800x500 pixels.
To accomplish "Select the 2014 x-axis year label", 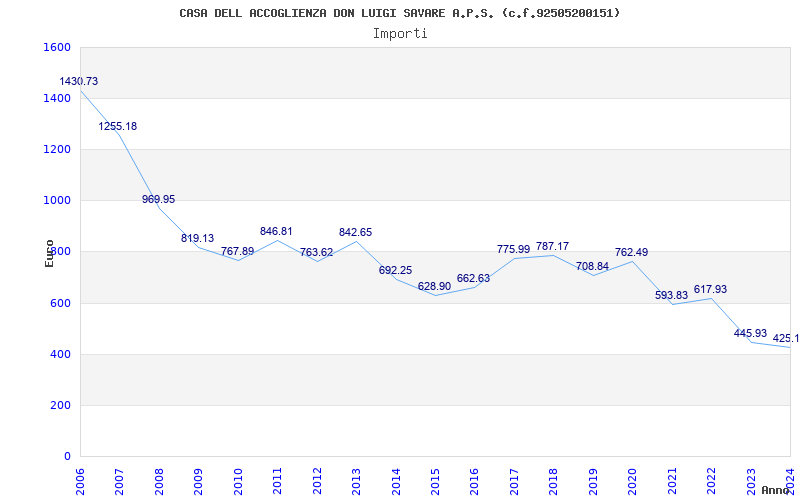I will pos(395,482).
